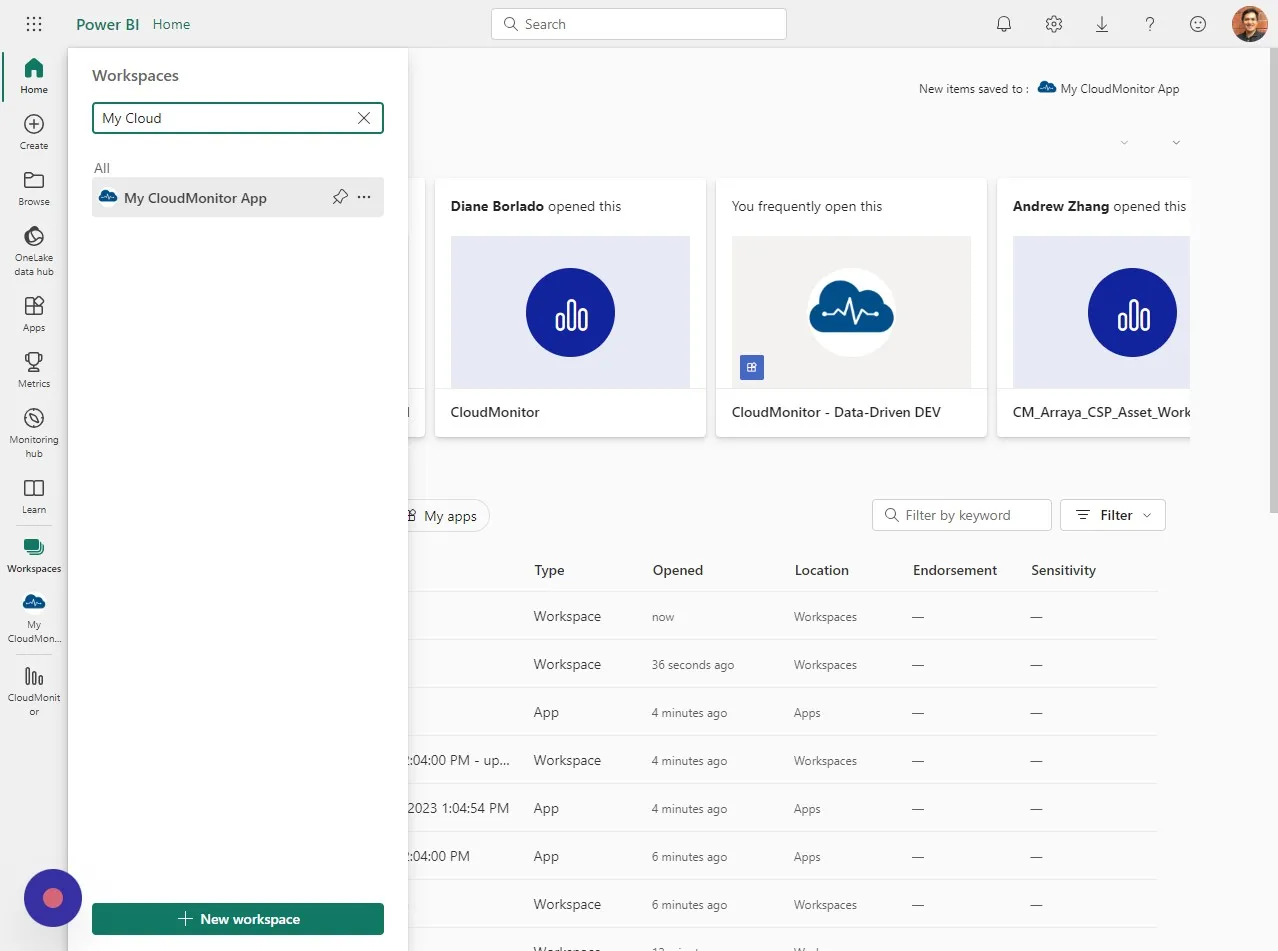Open OneLake data hub
This screenshot has width=1278, height=951.
click(x=34, y=251)
